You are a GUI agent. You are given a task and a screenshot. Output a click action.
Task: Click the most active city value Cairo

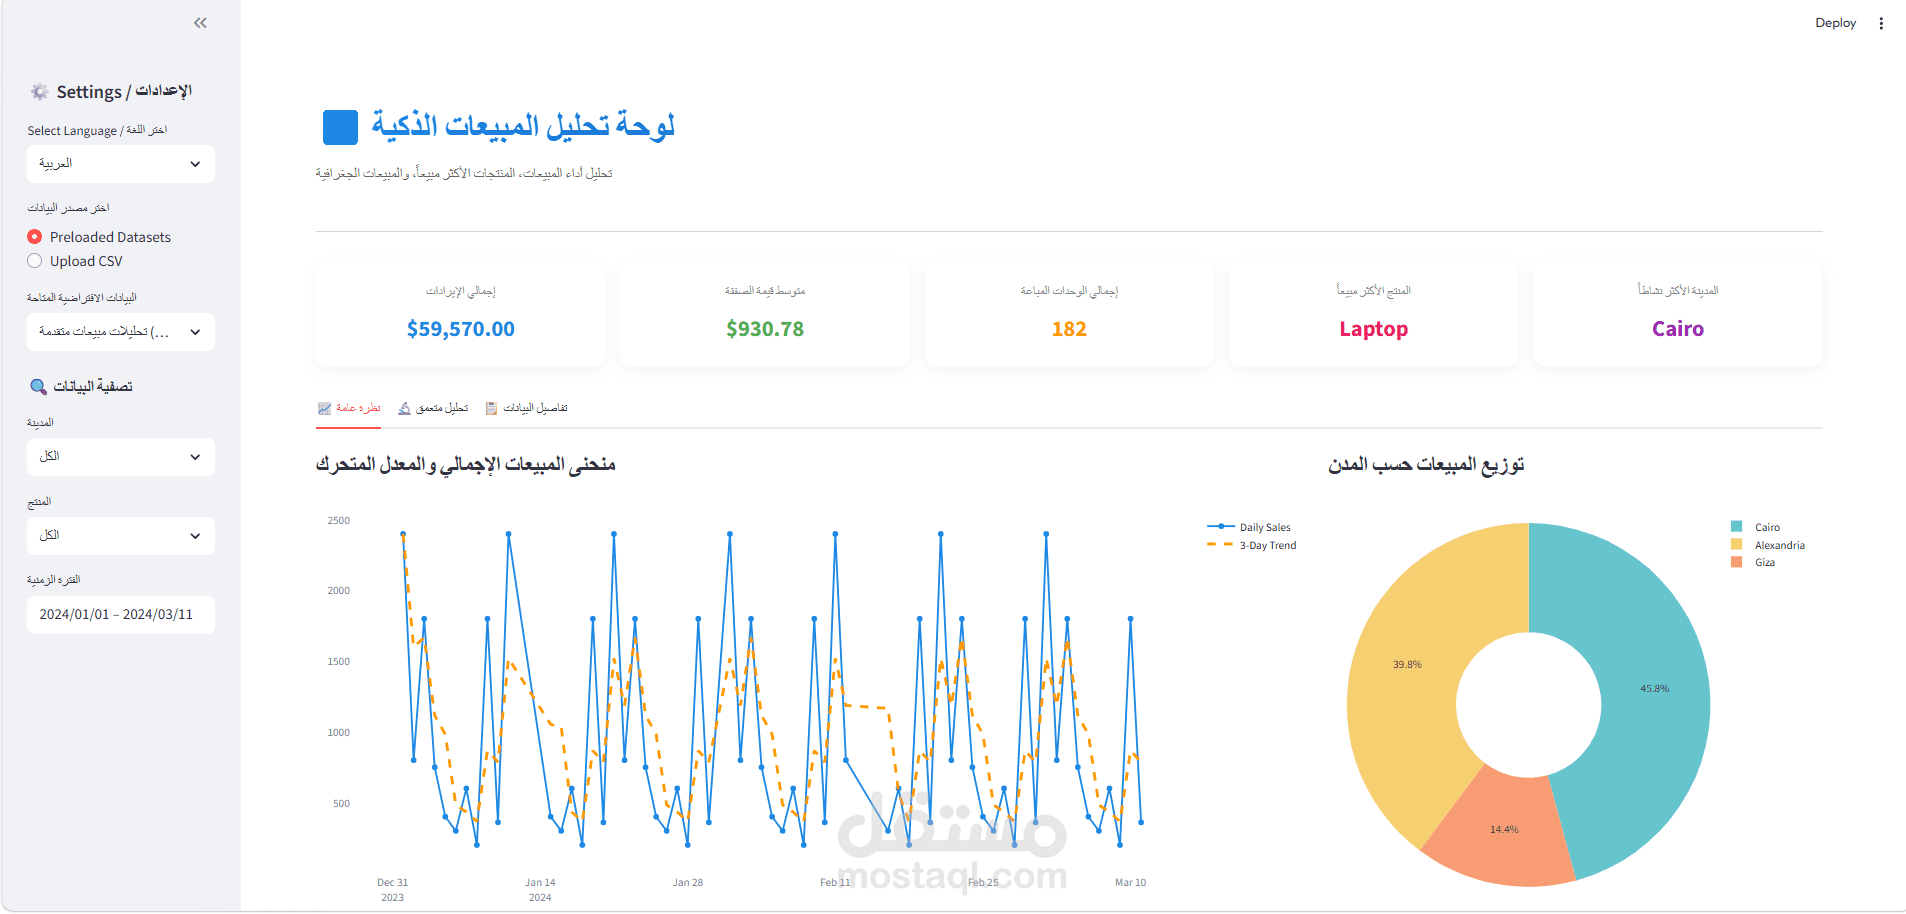[x=1678, y=329]
